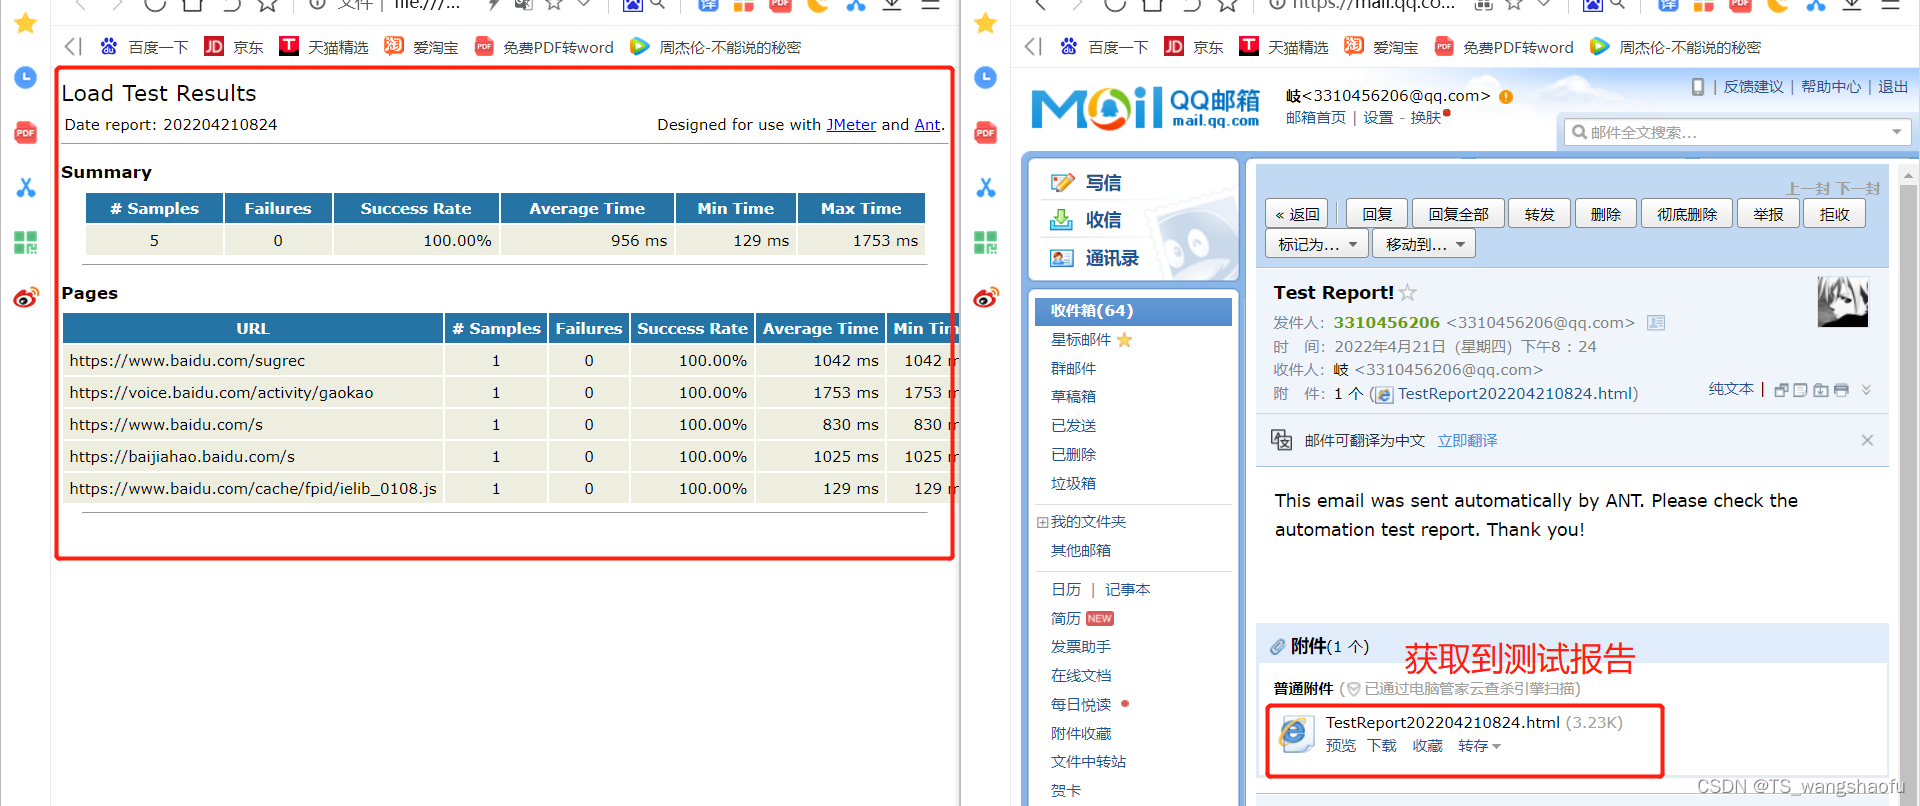Click the 举报 button

coord(1768,214)
